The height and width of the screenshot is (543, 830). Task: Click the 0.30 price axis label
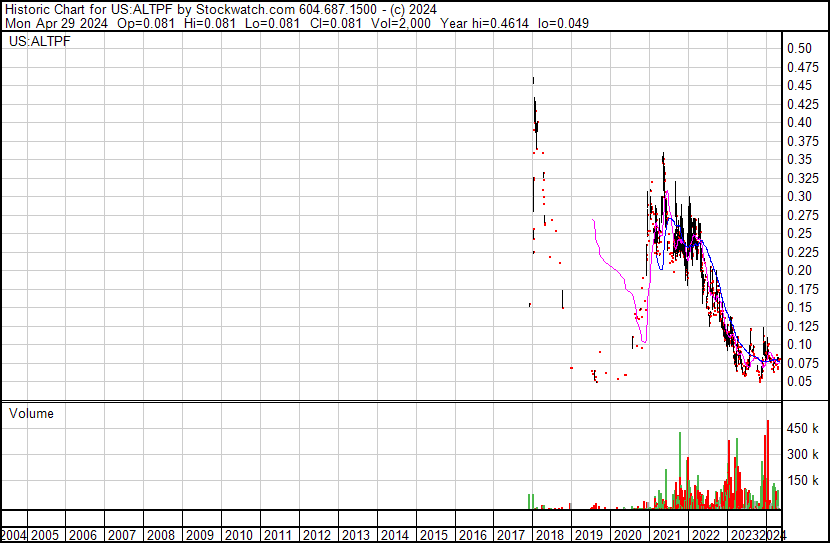[x=799, y=196]
